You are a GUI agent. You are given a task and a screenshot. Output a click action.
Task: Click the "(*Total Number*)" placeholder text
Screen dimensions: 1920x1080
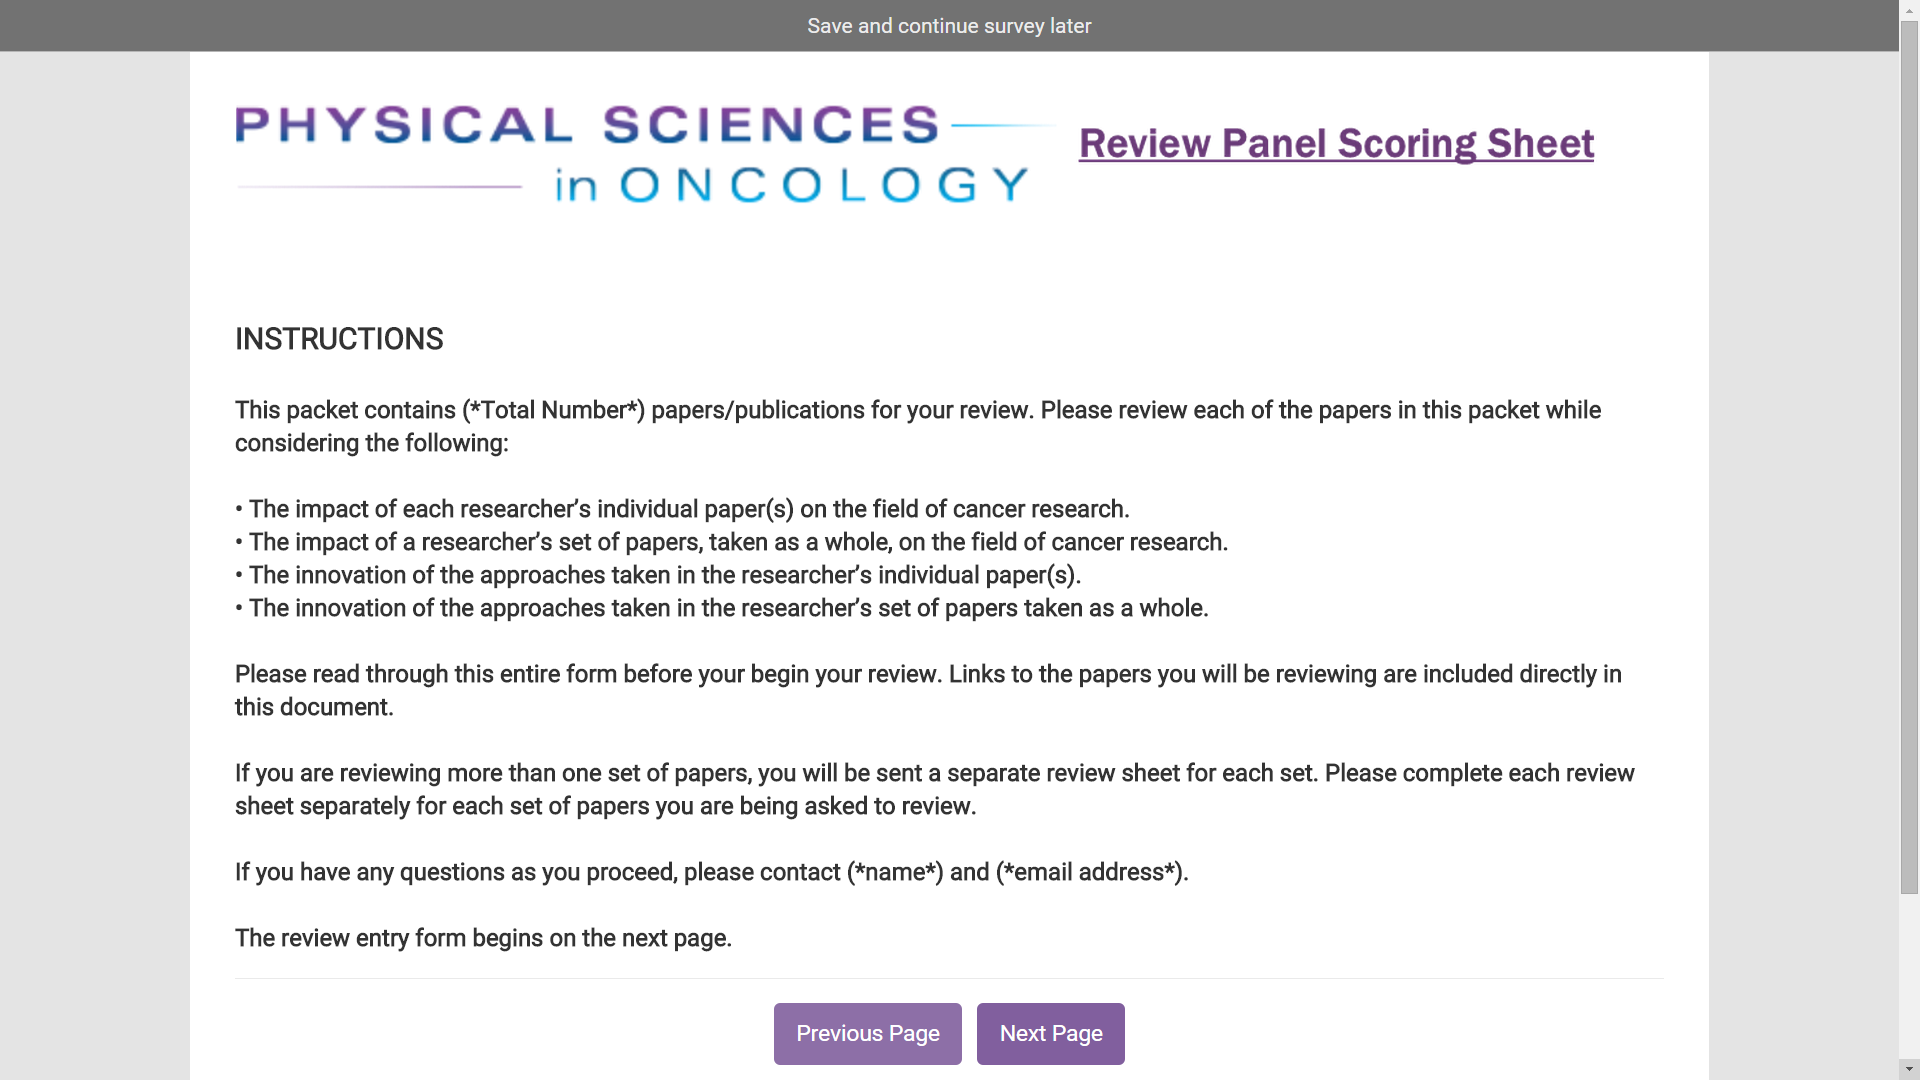point(553,410)
